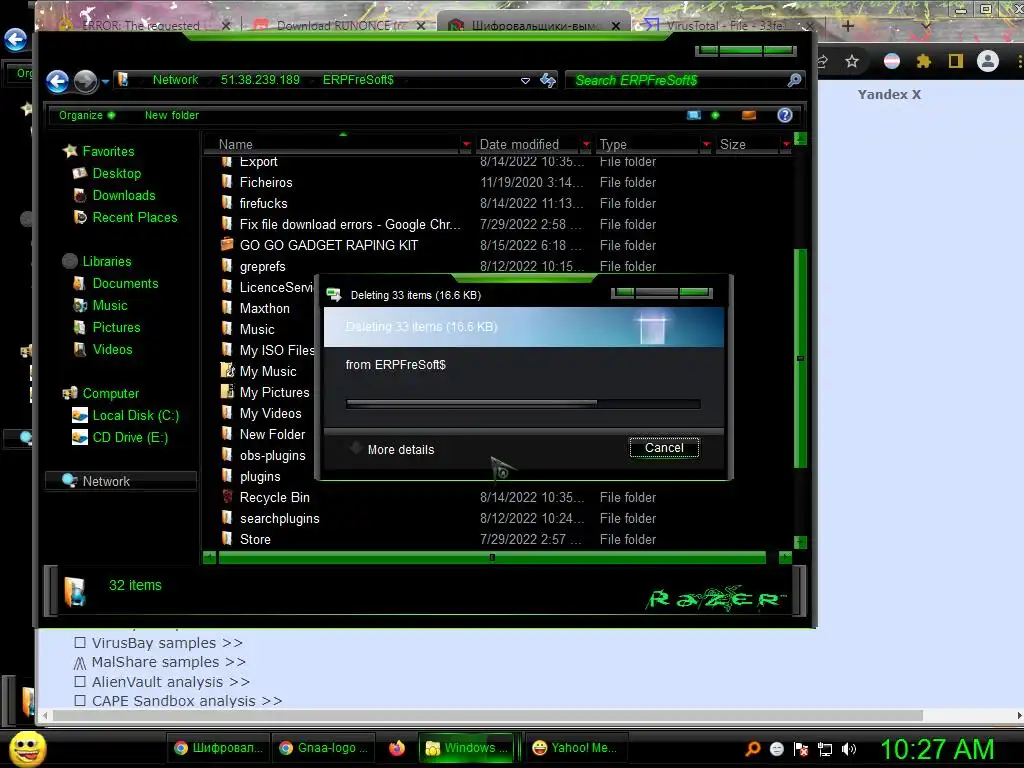Select the Ficheiros folder icon
Viewport: 1024px width, 768px height.
point(227,182)
